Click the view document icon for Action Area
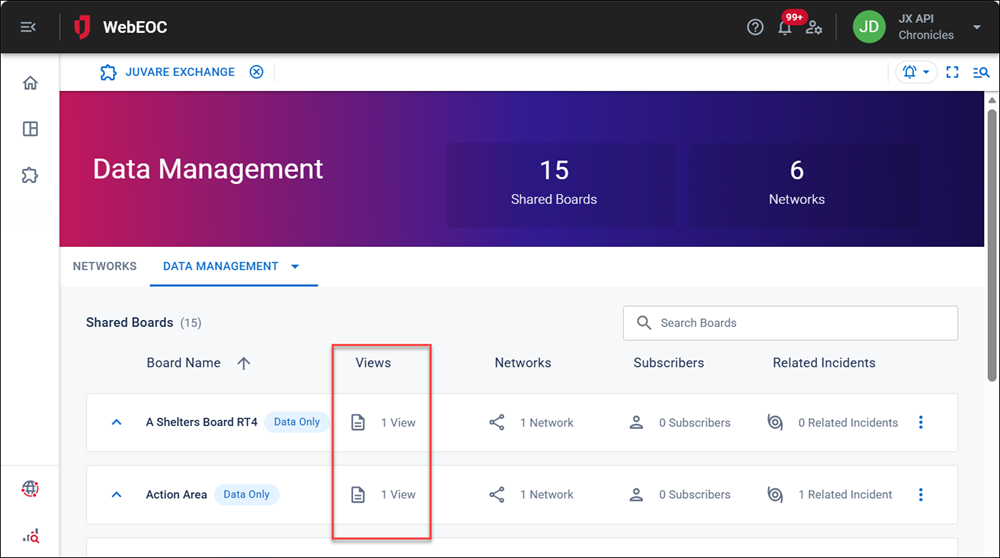Viewport: 1000px width, 558px height. click(x=358, y=494)
